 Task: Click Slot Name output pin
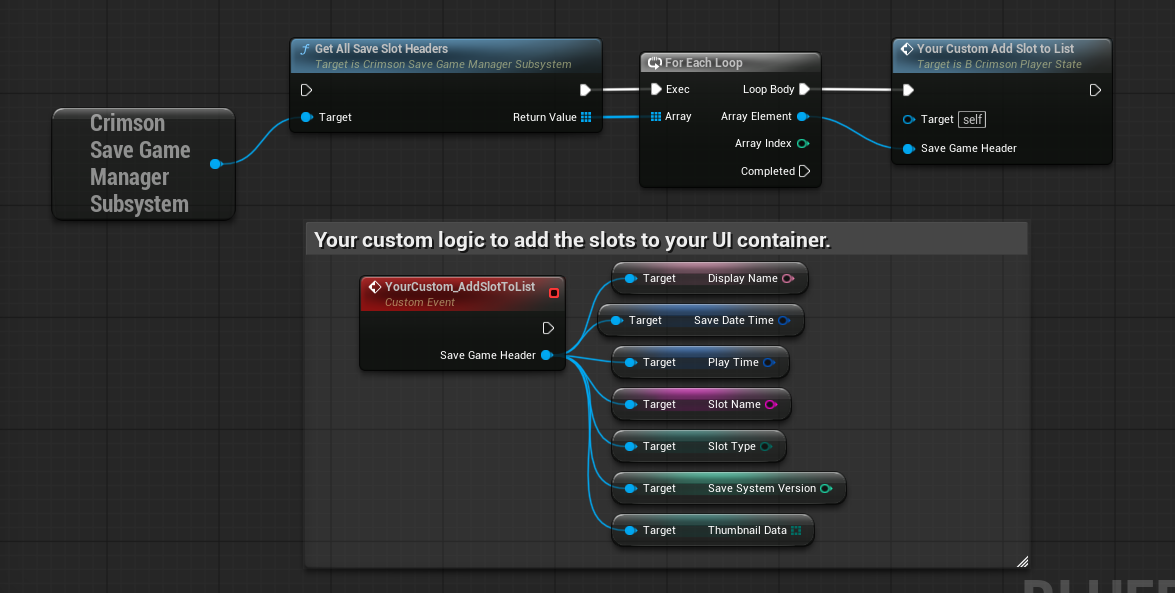click(x=770, y=404)
